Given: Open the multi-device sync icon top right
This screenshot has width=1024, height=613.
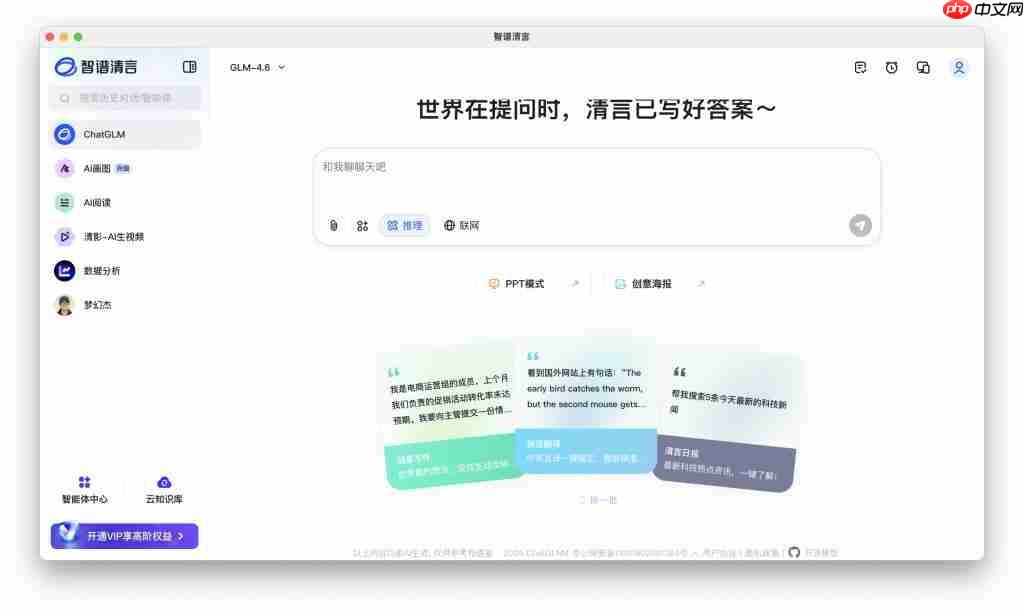Looking at the screenshot, I should pyautogui.click(x=922, y=67).
